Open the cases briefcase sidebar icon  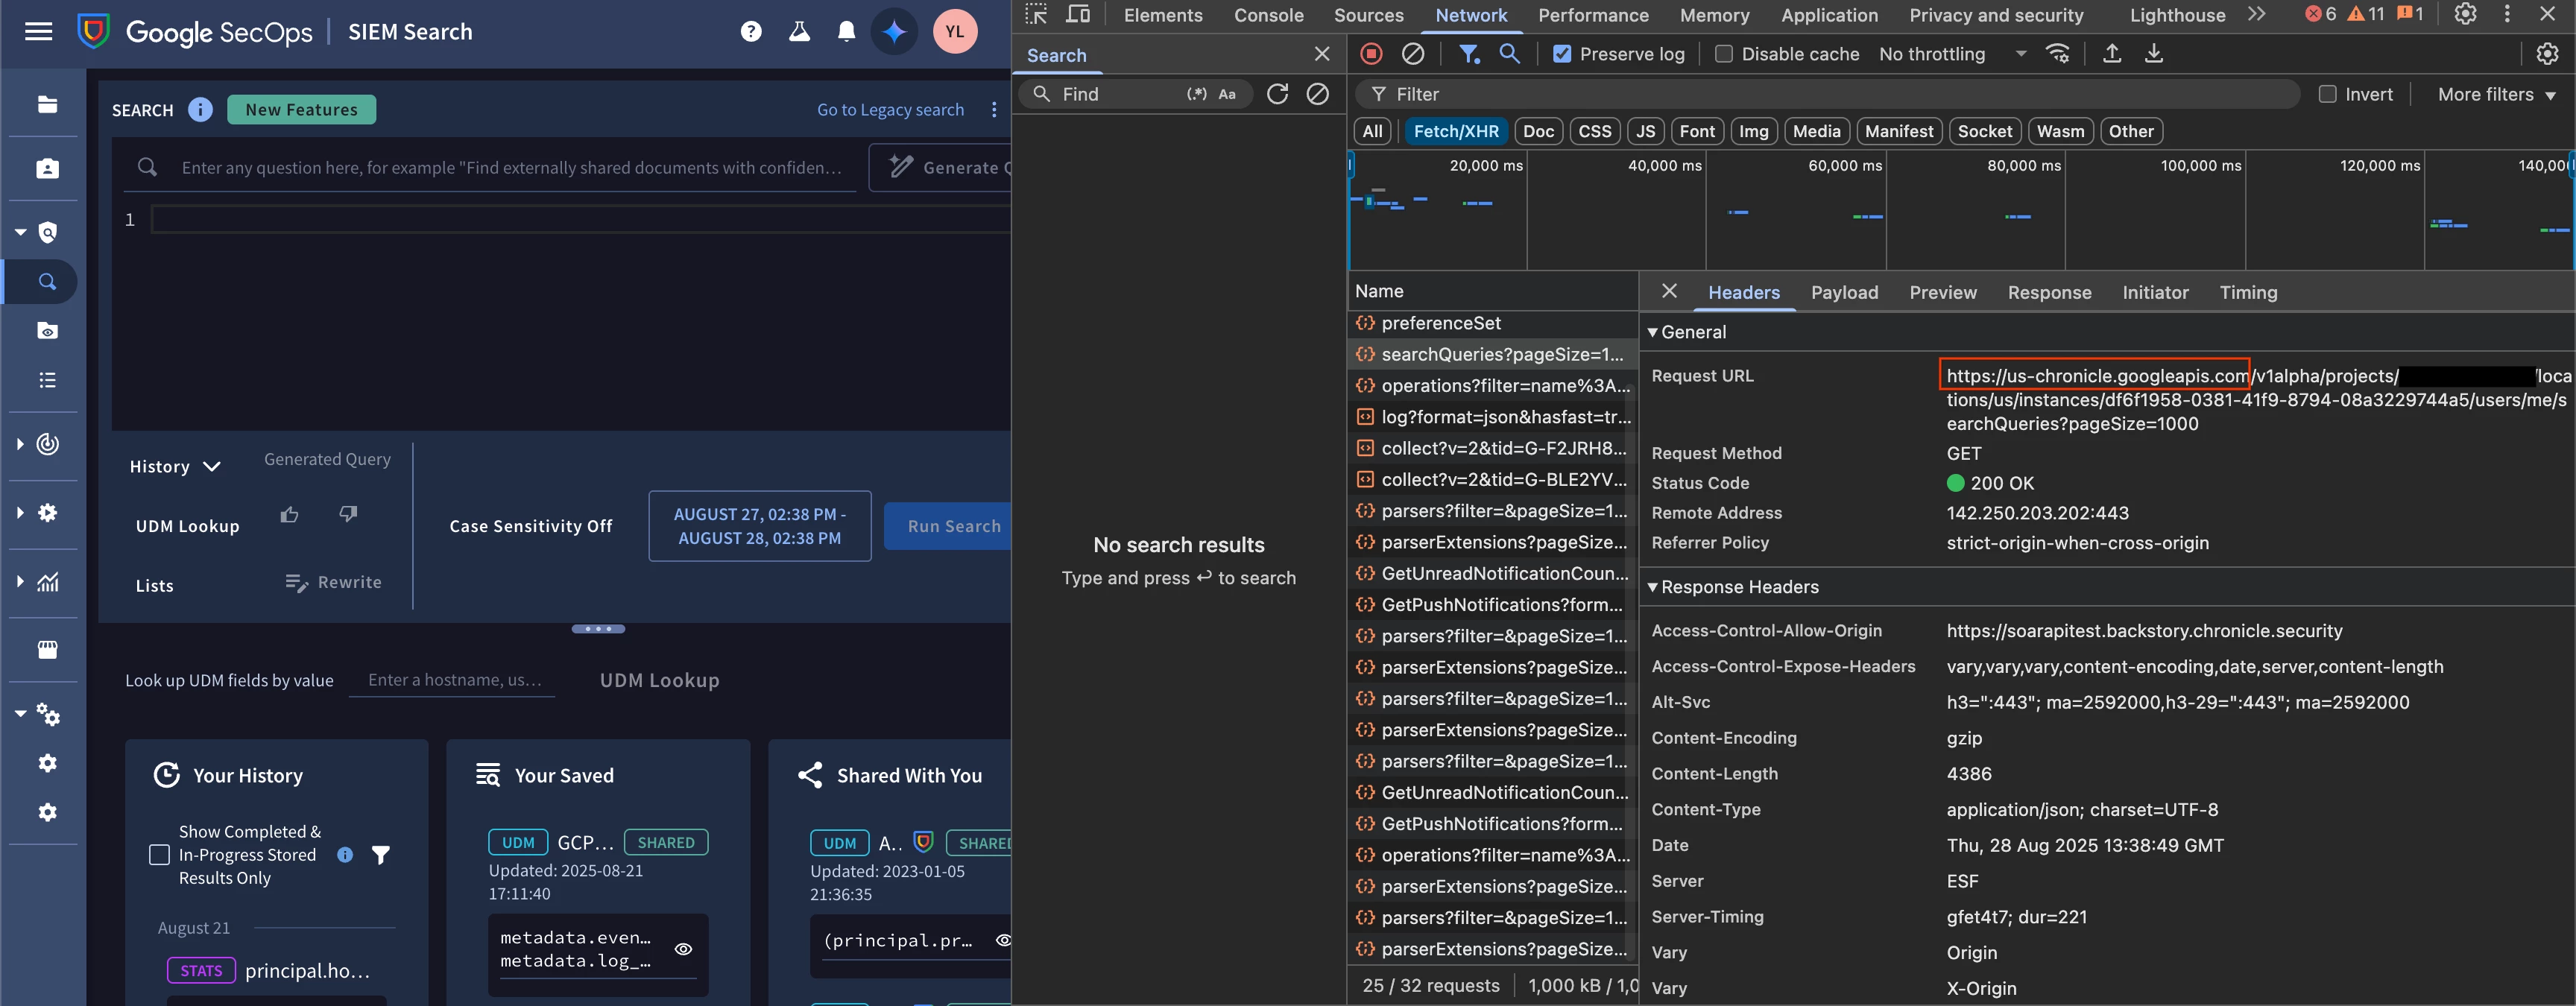[x=47, y=168]
